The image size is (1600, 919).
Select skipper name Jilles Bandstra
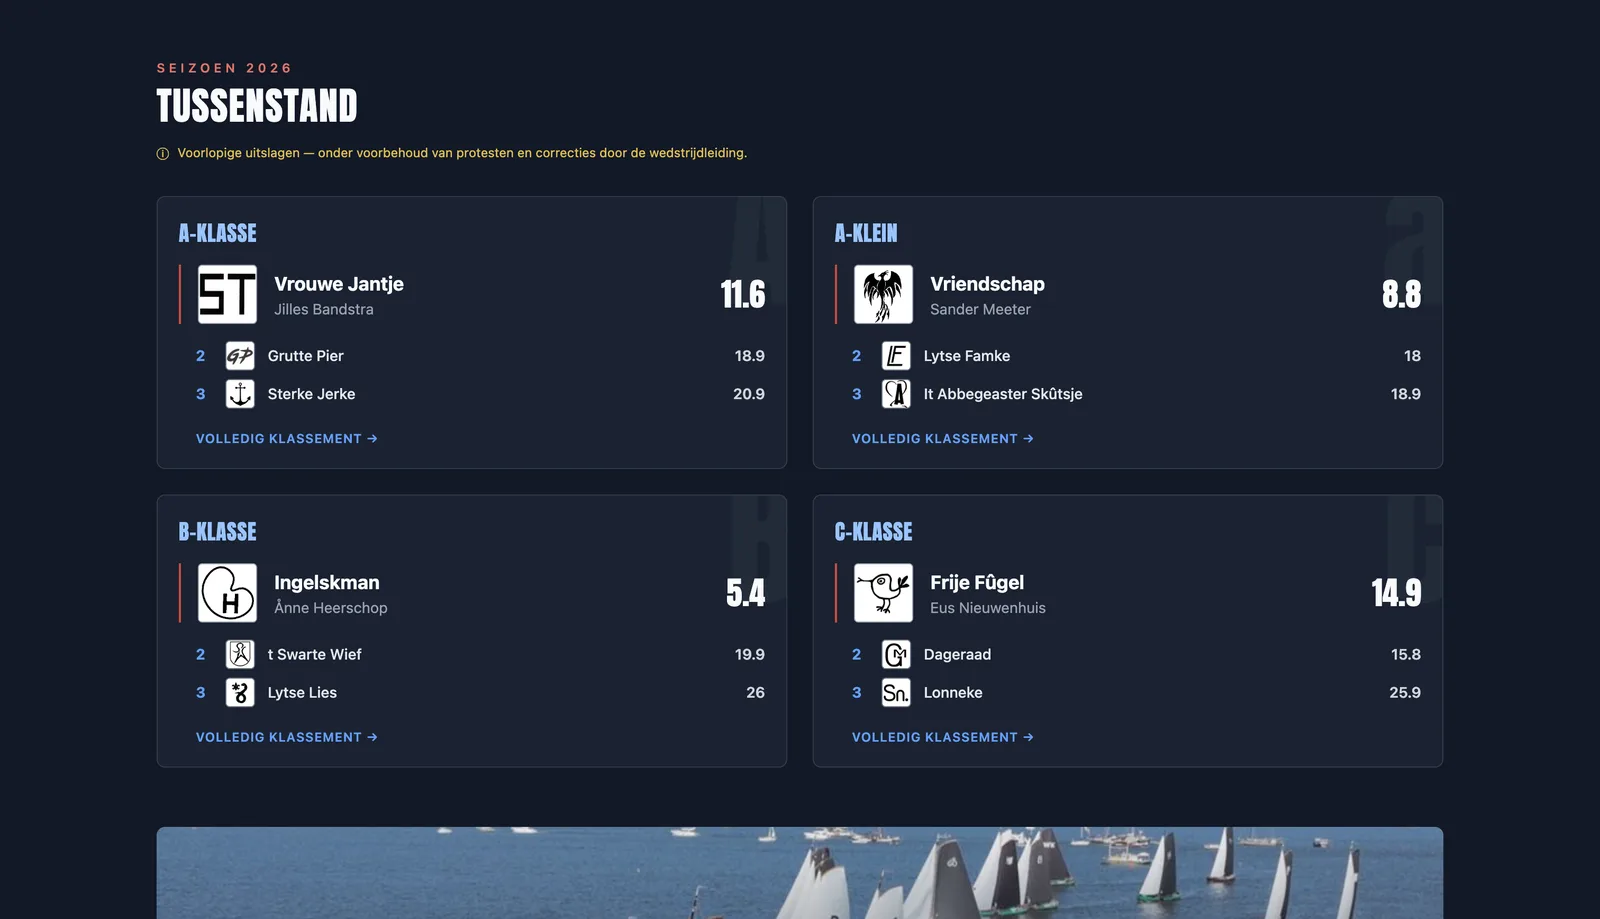pyautogui.click(x=324, y=310)
